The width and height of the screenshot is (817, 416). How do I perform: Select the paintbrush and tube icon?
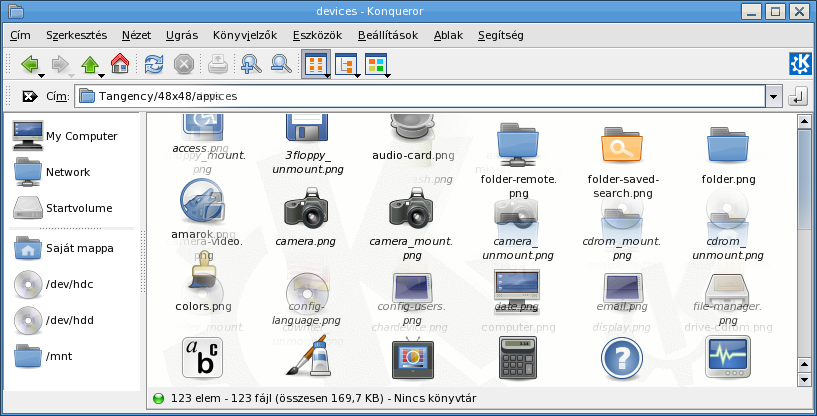coord(308,357)
